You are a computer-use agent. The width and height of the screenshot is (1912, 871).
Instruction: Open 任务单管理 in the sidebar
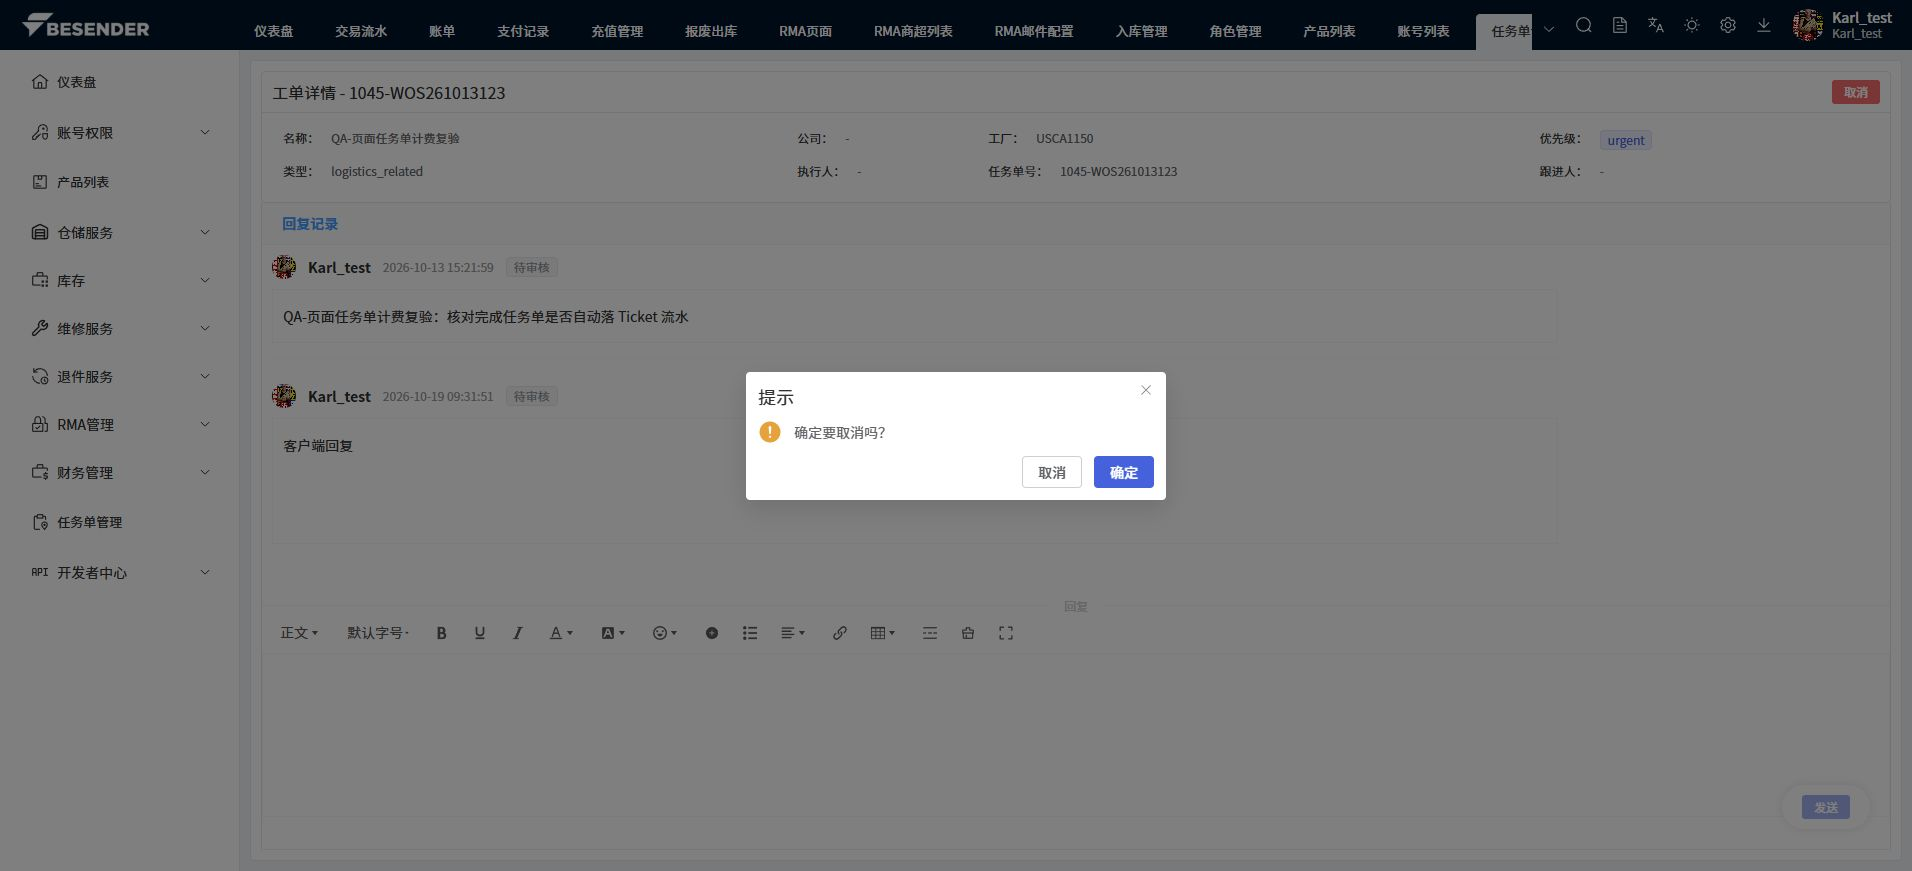[121, 522]
